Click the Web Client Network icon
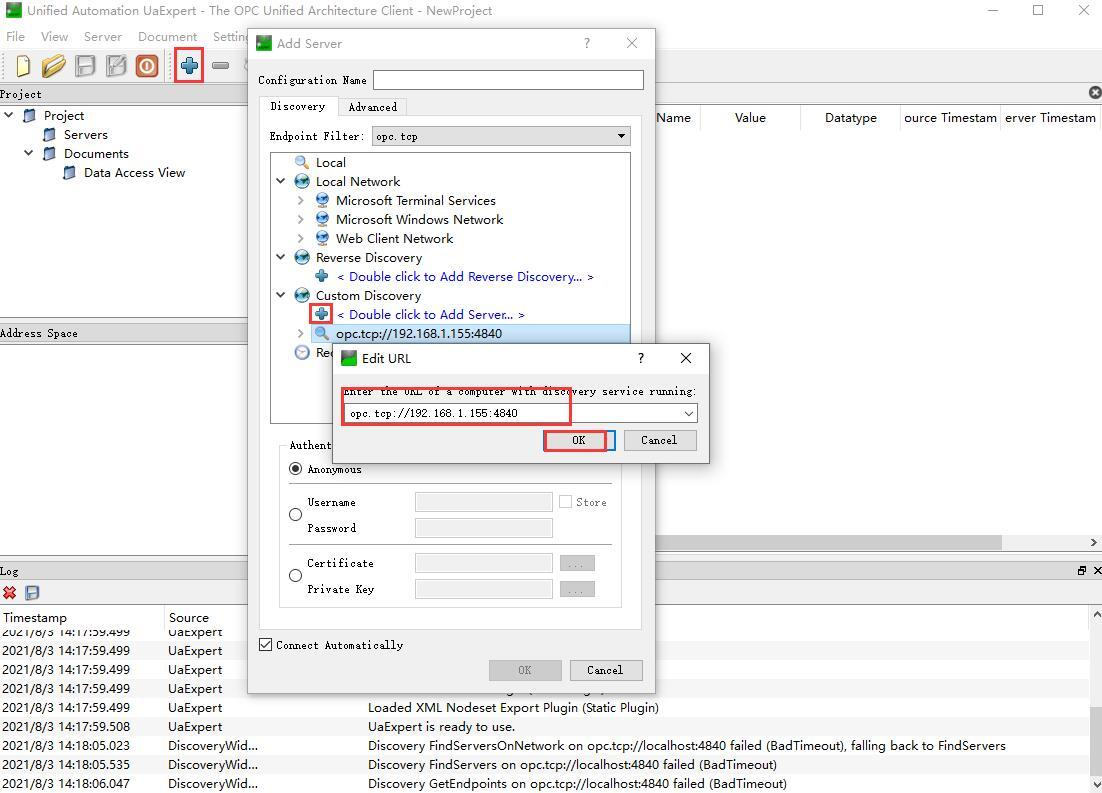The image size is (1102, 793). coord(322,238)
